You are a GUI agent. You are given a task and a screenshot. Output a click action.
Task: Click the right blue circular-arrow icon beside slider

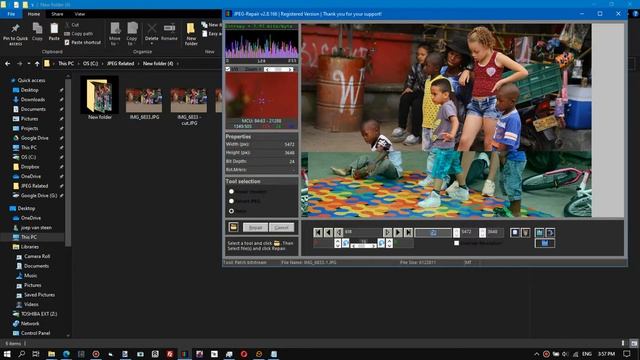pos(381,243)
